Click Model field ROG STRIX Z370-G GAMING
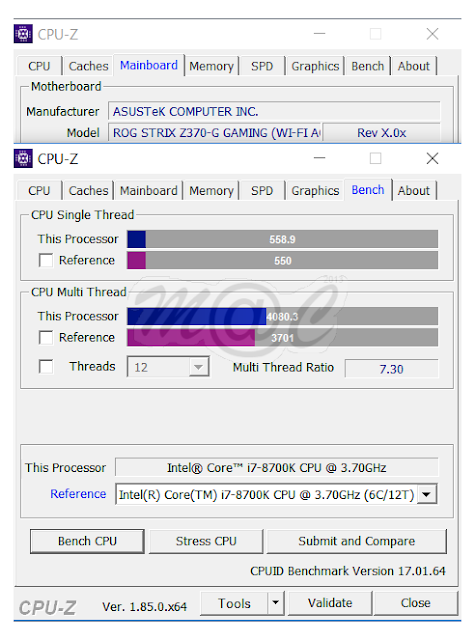This screenshot has width=475, height=640. click(x=215, y=132)
